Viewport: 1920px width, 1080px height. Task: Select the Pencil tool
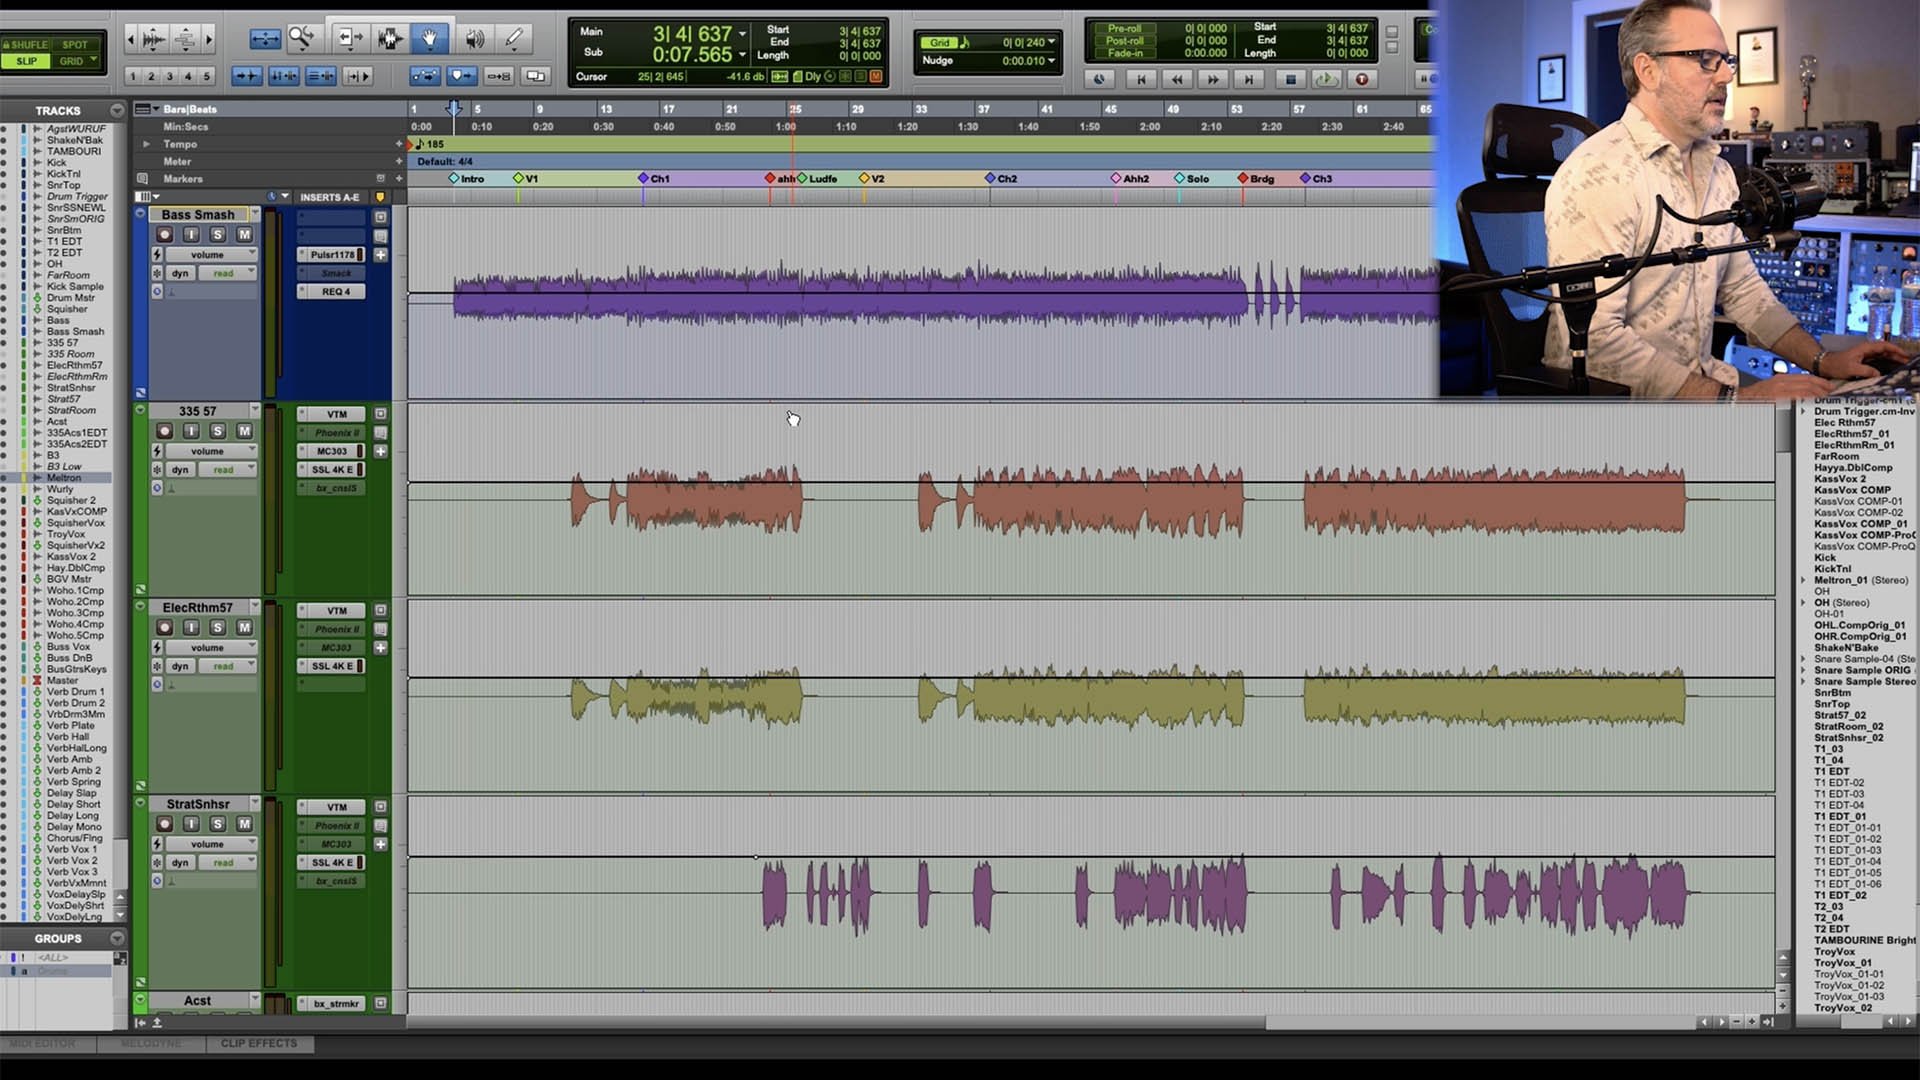click(514, 39)
